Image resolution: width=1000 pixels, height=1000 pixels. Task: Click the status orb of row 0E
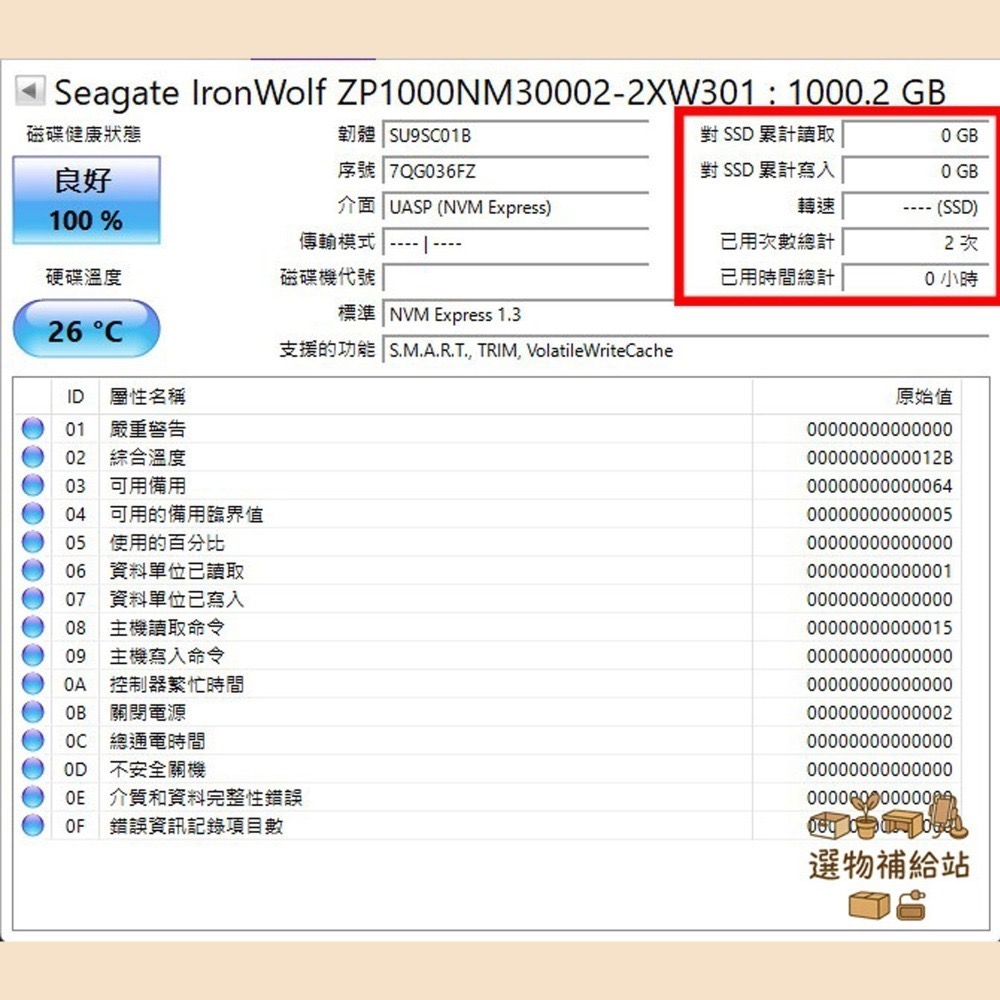tap(33, 797)
